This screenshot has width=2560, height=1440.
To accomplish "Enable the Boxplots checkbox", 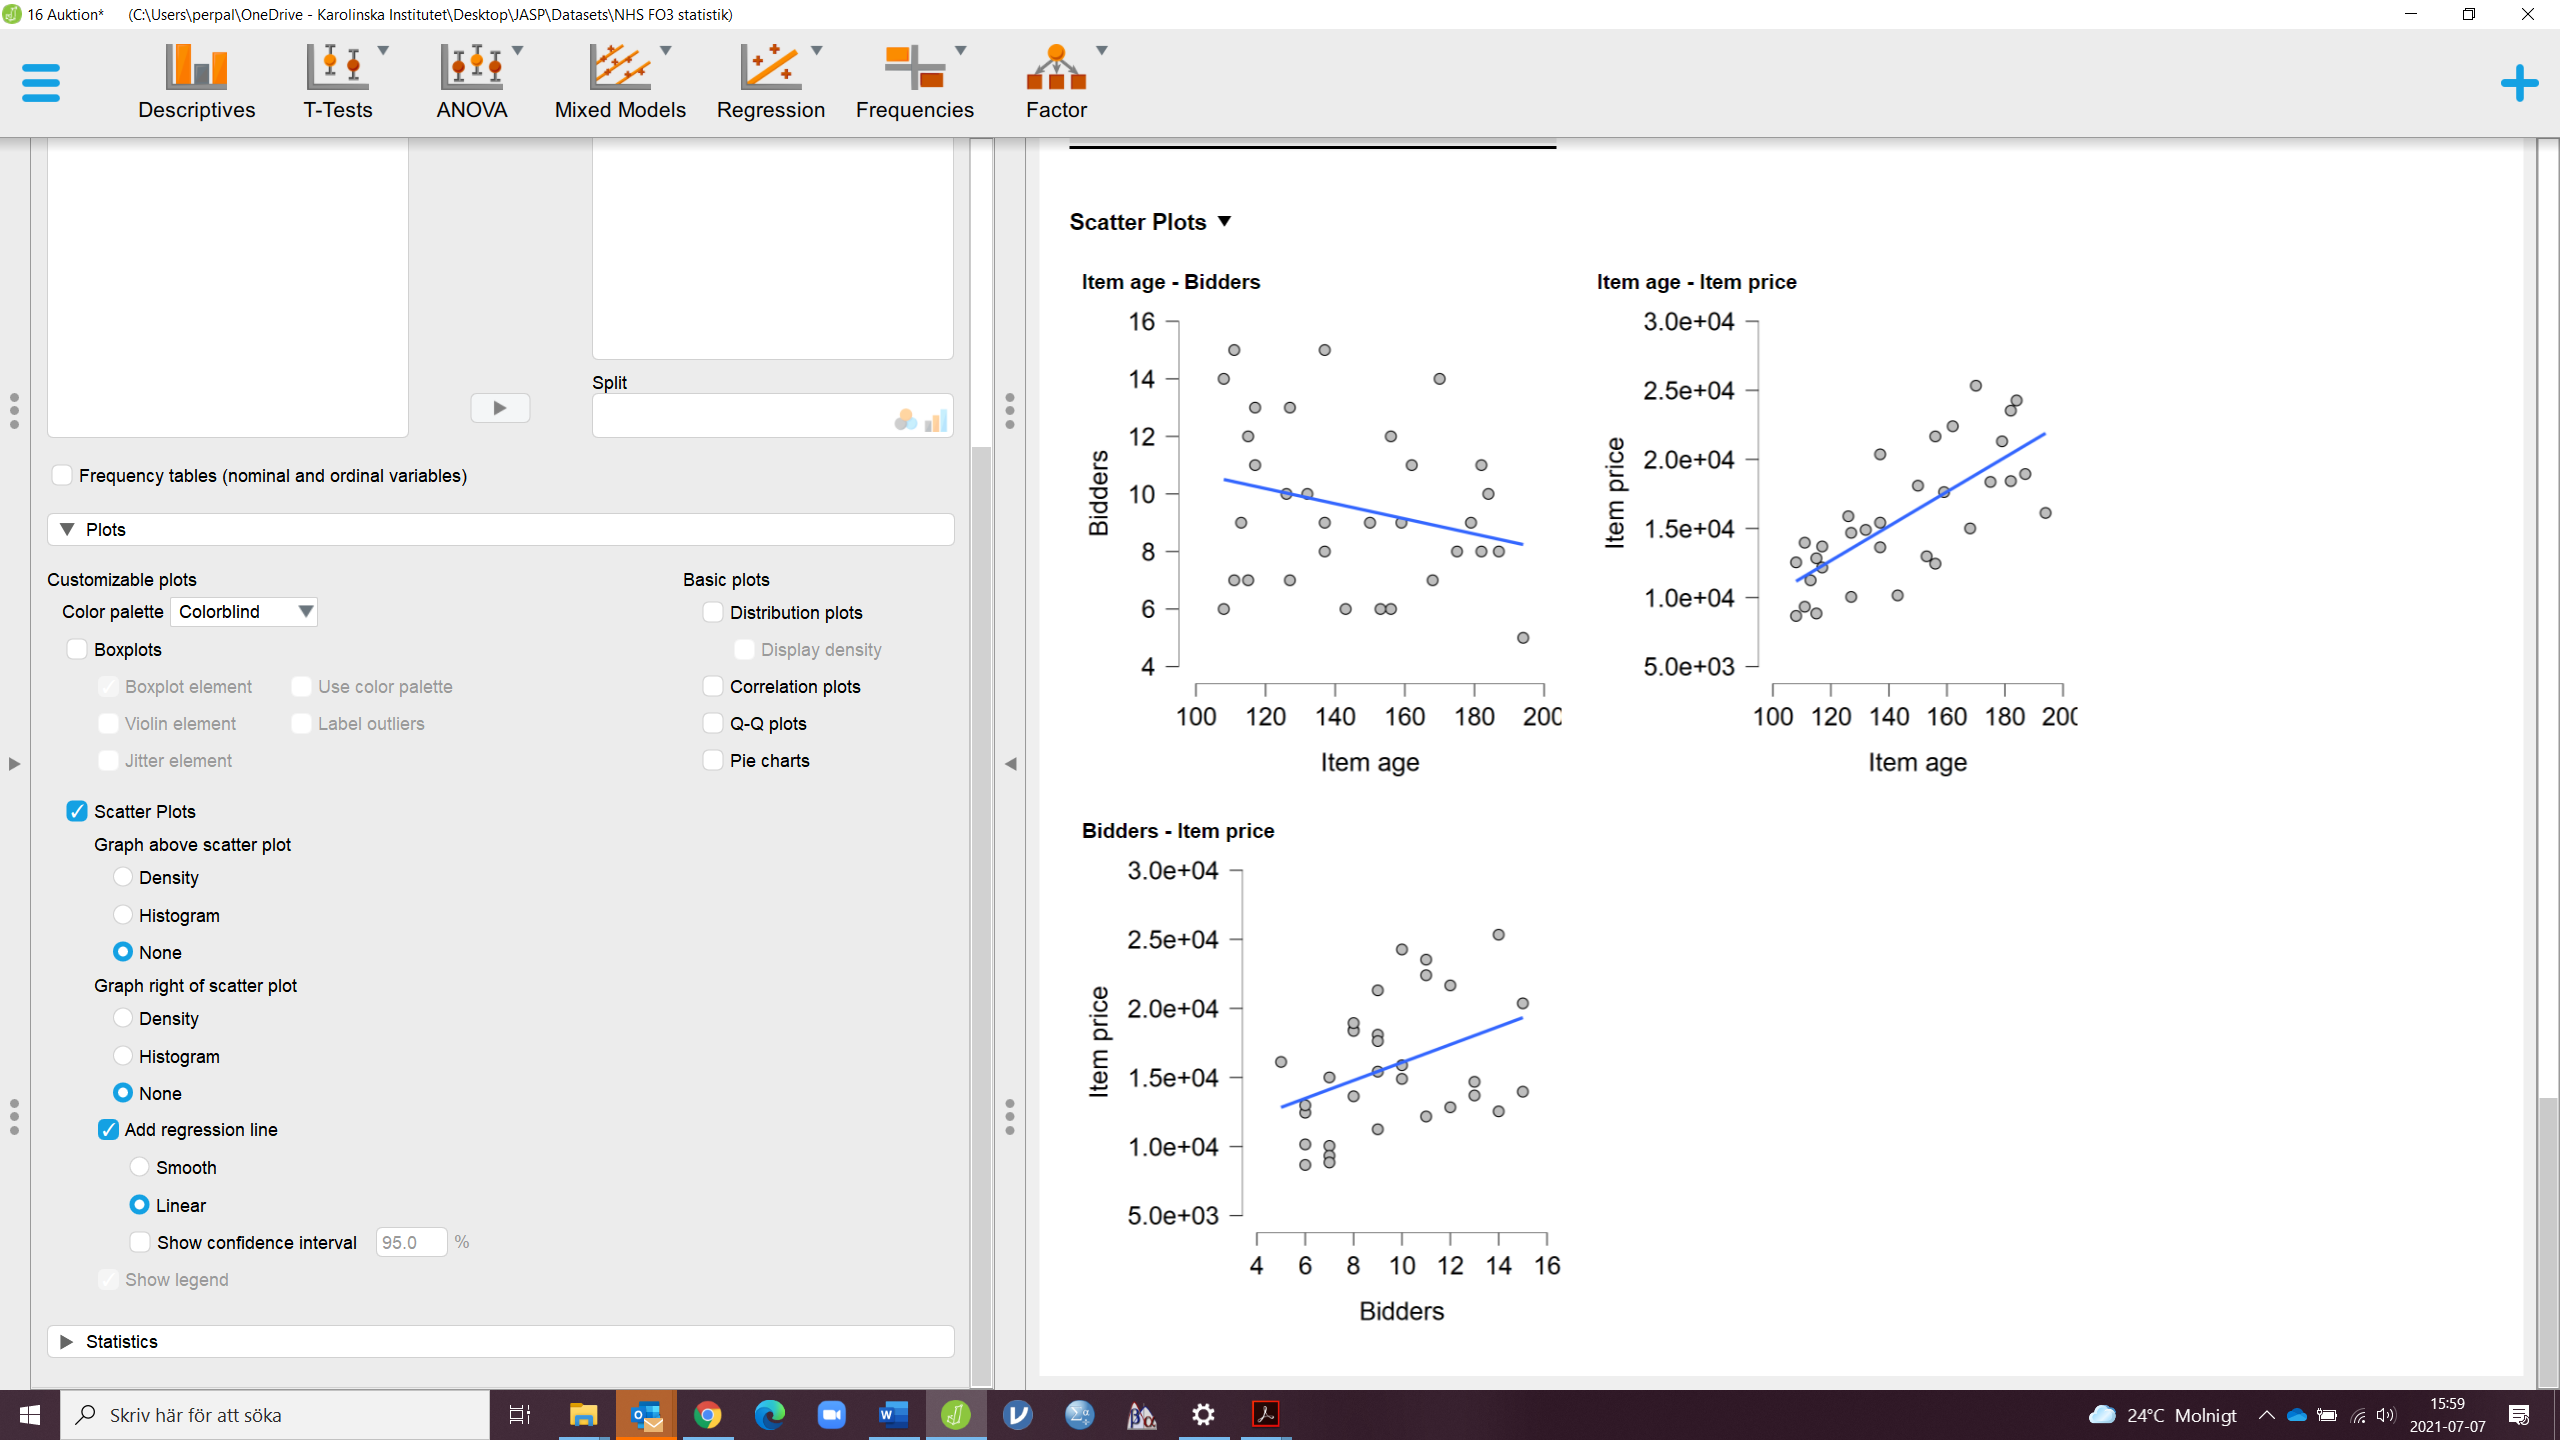I will click(77, 649).
